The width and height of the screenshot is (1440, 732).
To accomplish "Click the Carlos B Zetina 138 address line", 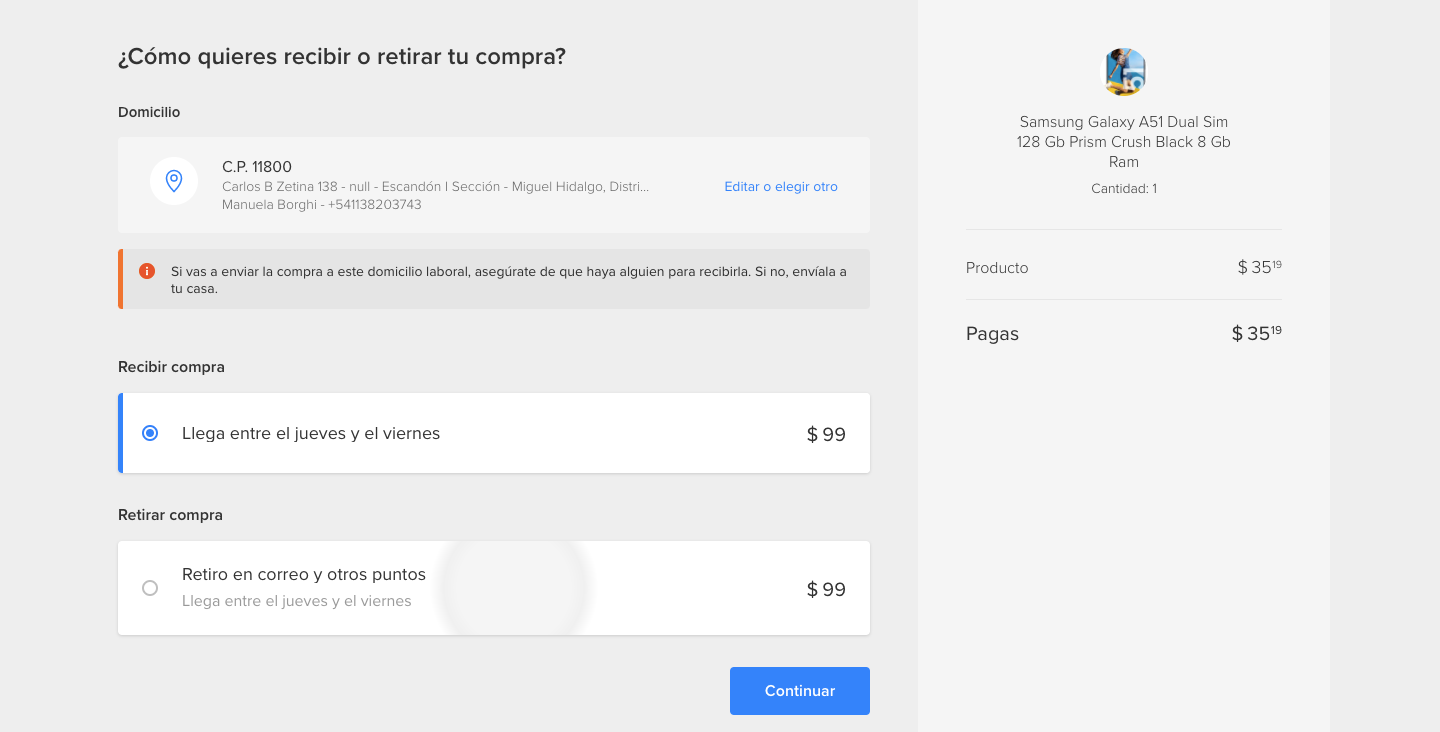I will 435,187.
